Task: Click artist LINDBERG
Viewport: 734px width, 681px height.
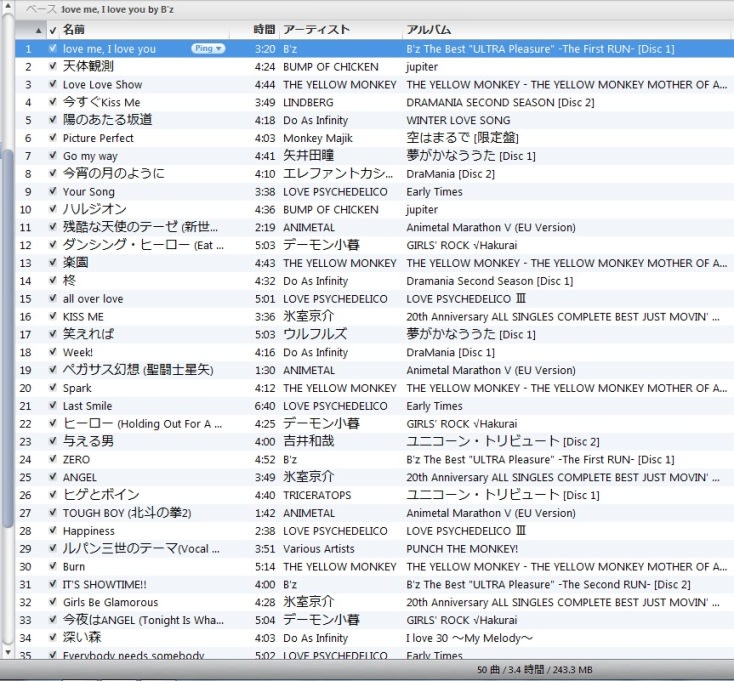Action: coord(308,103)
